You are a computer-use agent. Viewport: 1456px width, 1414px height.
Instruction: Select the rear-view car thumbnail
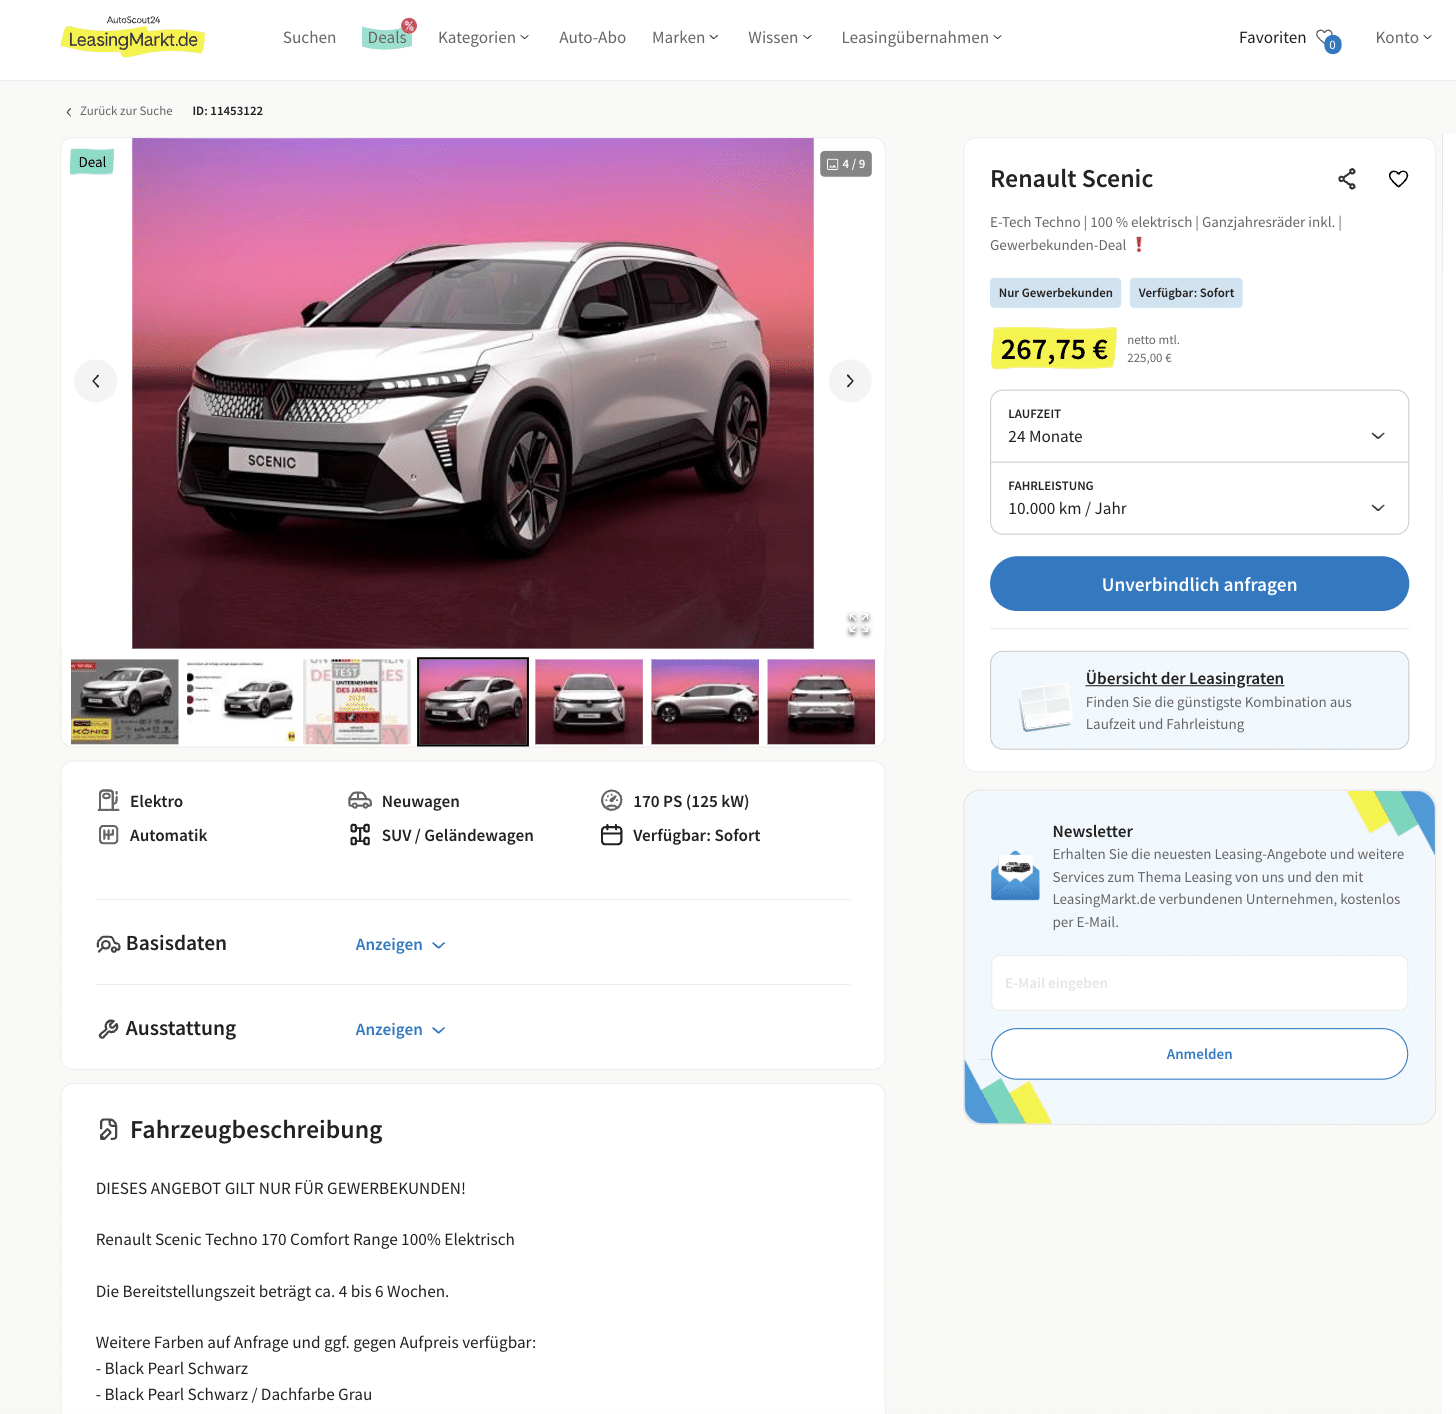pos(821,701)
